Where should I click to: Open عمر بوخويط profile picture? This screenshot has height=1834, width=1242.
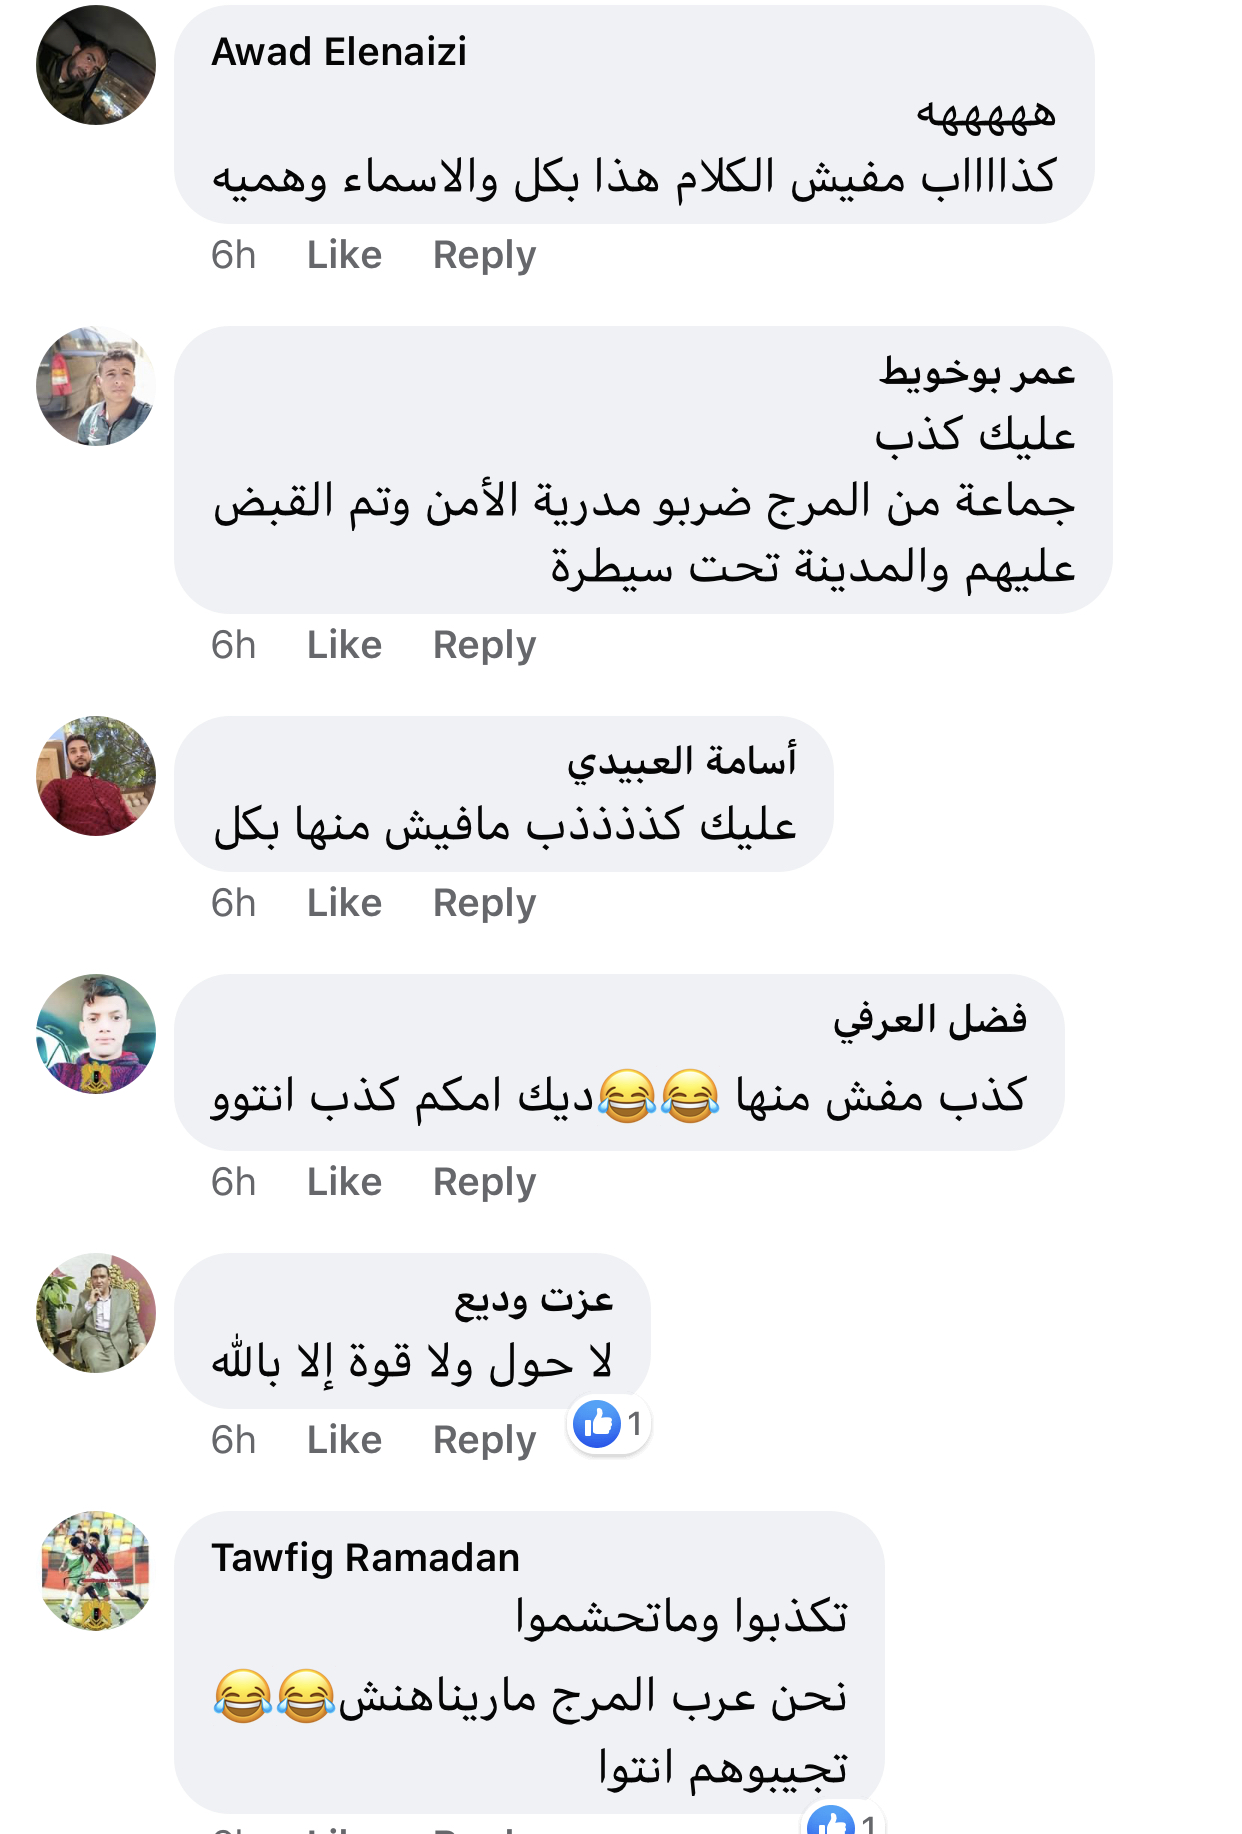[96, 386]
